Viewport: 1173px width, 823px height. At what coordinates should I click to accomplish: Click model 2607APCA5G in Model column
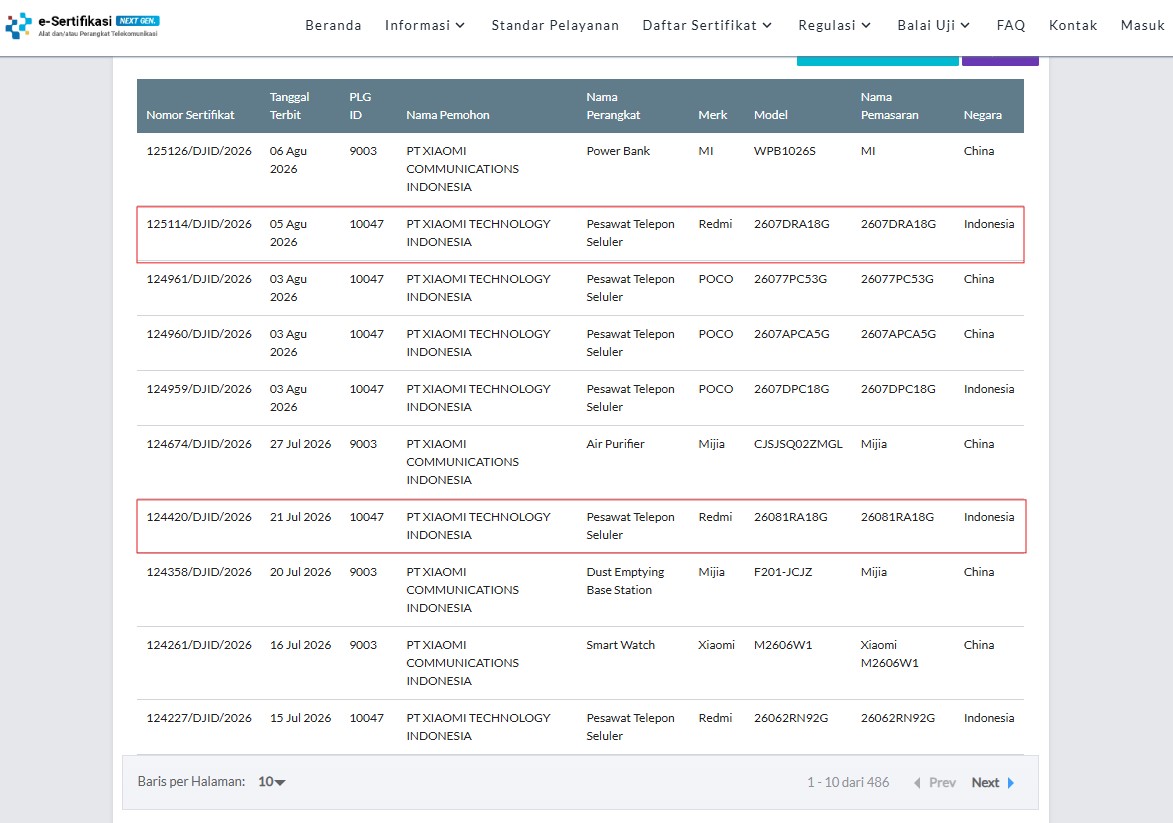[x=791, y=334]
